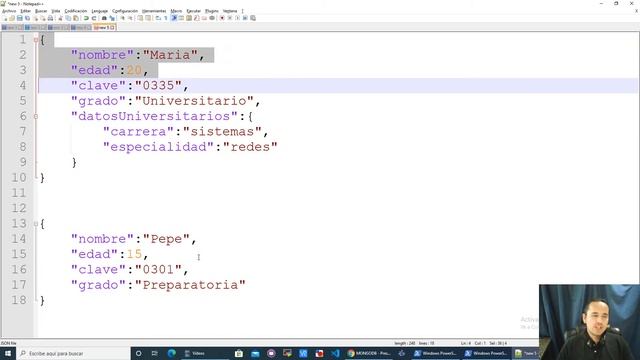The height and width of the screenshot is (360, 640).
Task: Open the Configuración menu
Action: [125, 11]
